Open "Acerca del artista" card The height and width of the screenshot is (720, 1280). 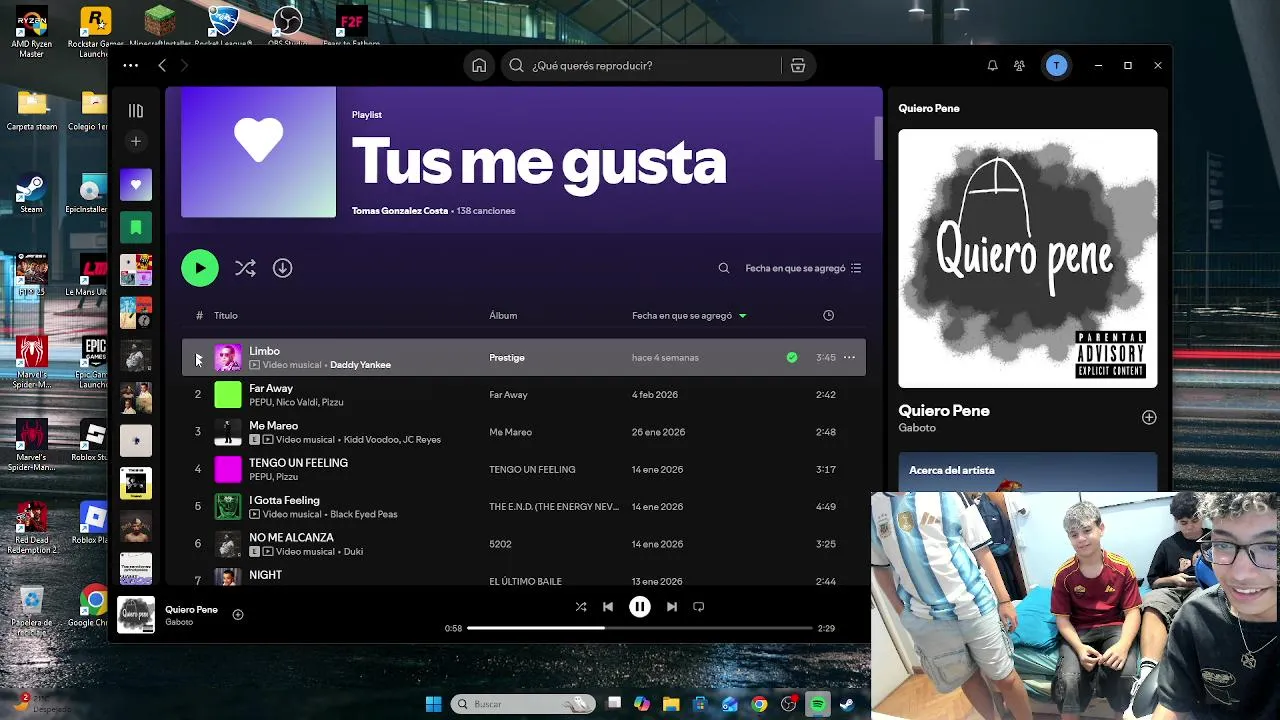[x=1027, y=471]
